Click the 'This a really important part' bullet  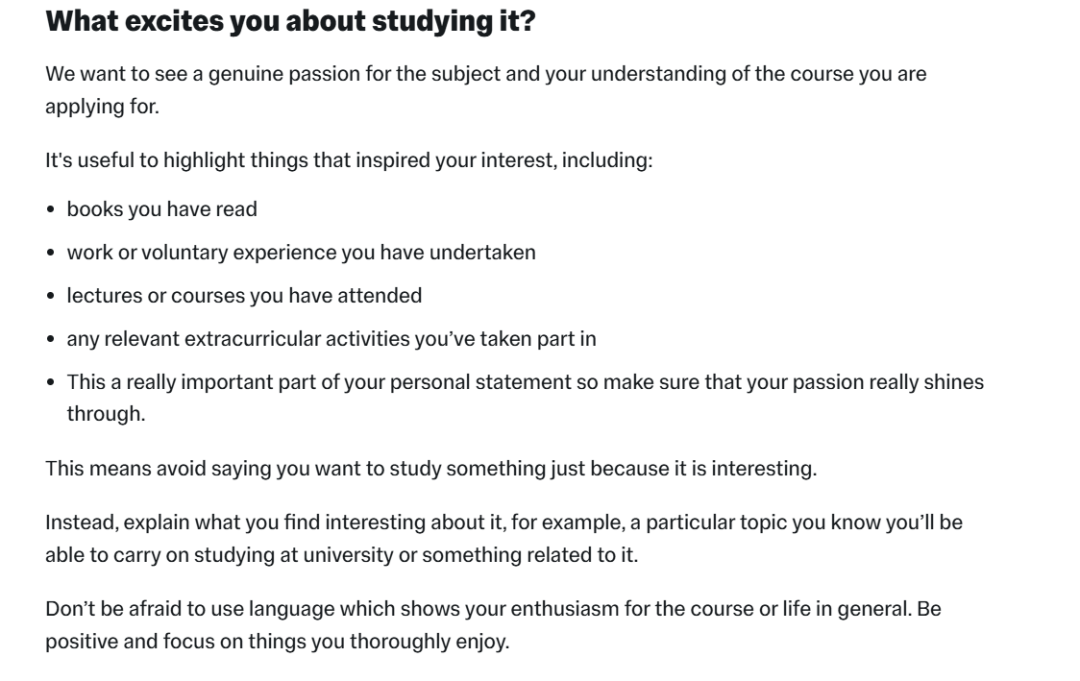[x=525, y=398]
